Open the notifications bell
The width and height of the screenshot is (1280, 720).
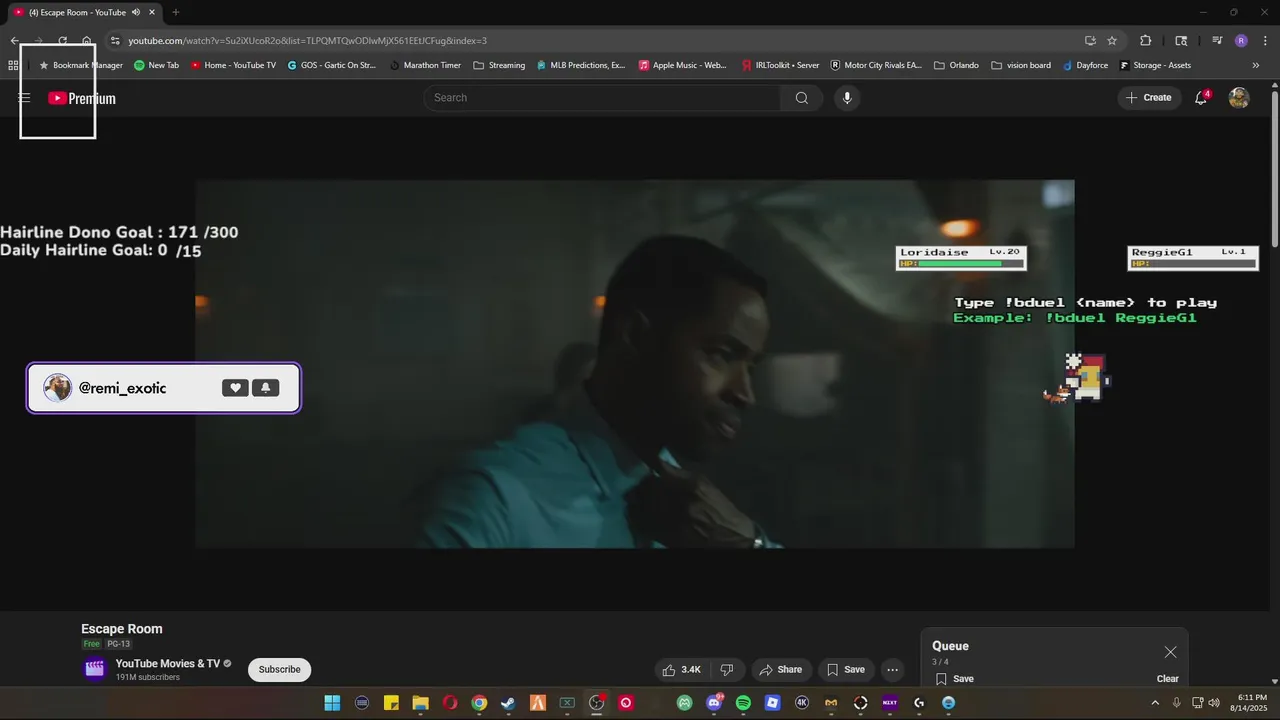(x=1201, y=98)
